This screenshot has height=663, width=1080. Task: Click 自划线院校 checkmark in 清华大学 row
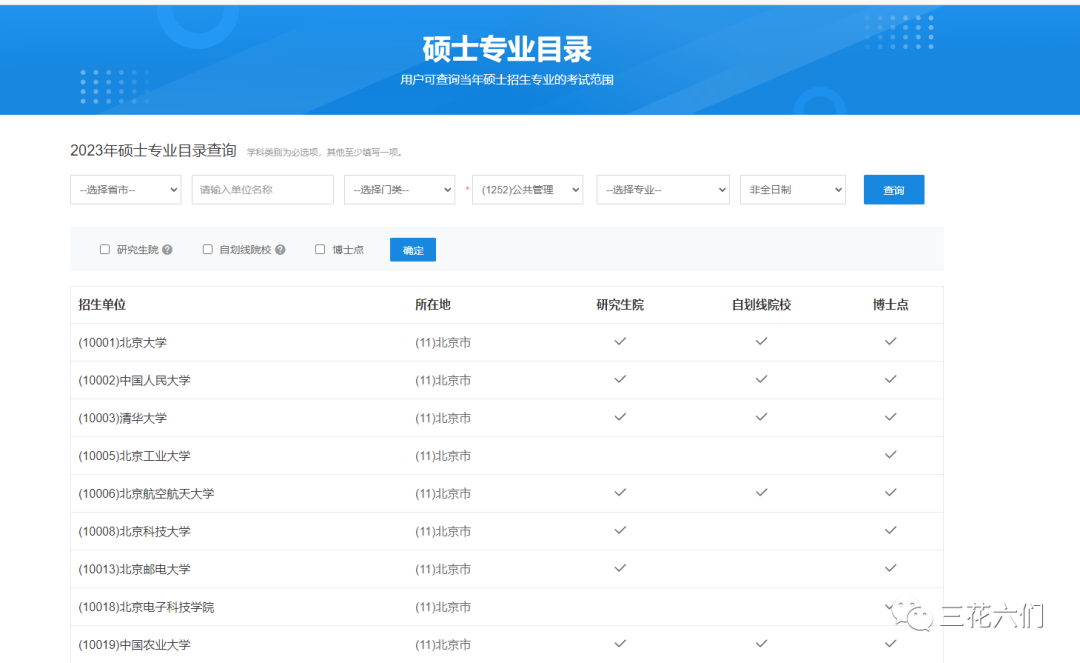pyautogui.click(x=761, y=417)
